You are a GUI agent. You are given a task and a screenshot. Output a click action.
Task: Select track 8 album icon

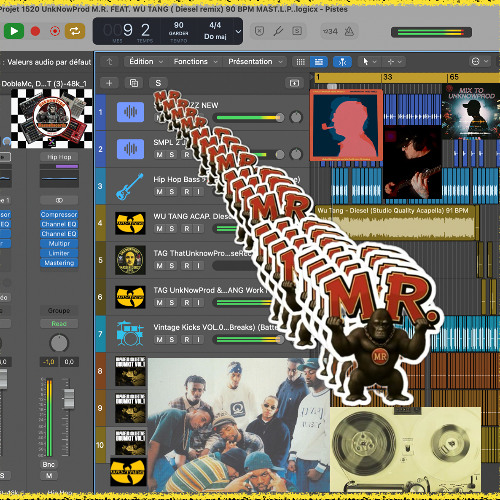click(130, 371)
